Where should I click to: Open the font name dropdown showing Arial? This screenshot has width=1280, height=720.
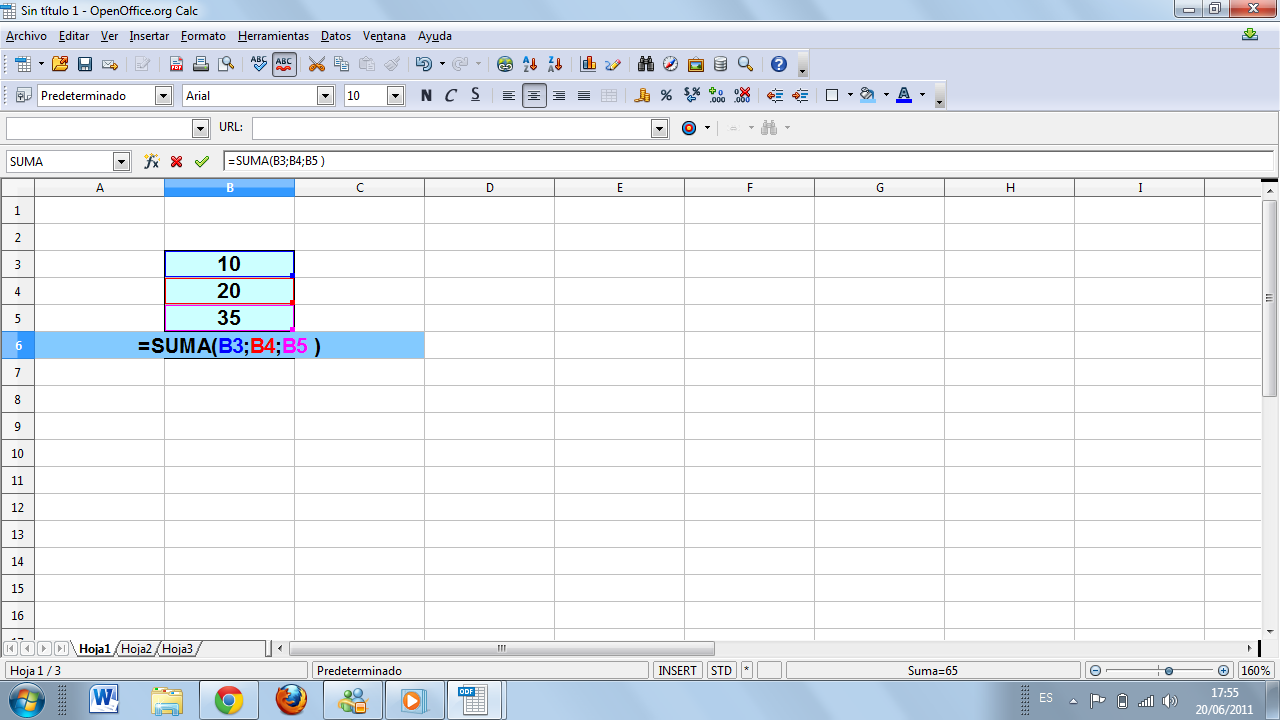coord(326,95)
